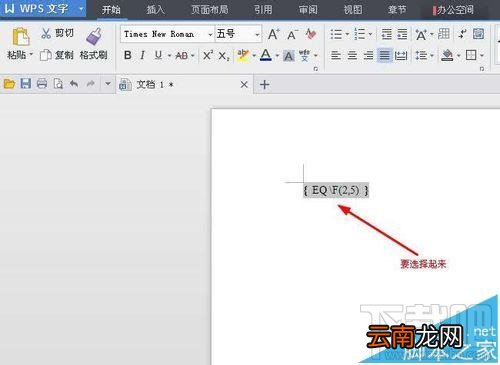The image size is (500, 365).
Task: Align text to the right
Action: pyautogui.click(x=368, y=55)
